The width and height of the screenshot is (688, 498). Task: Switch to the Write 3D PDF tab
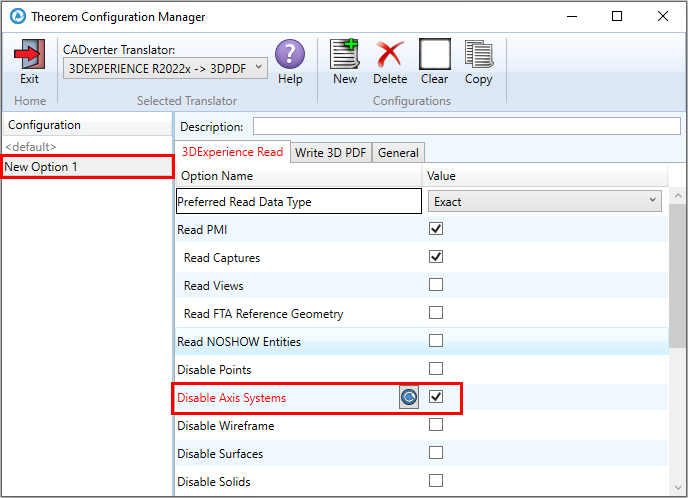[330, 153]
